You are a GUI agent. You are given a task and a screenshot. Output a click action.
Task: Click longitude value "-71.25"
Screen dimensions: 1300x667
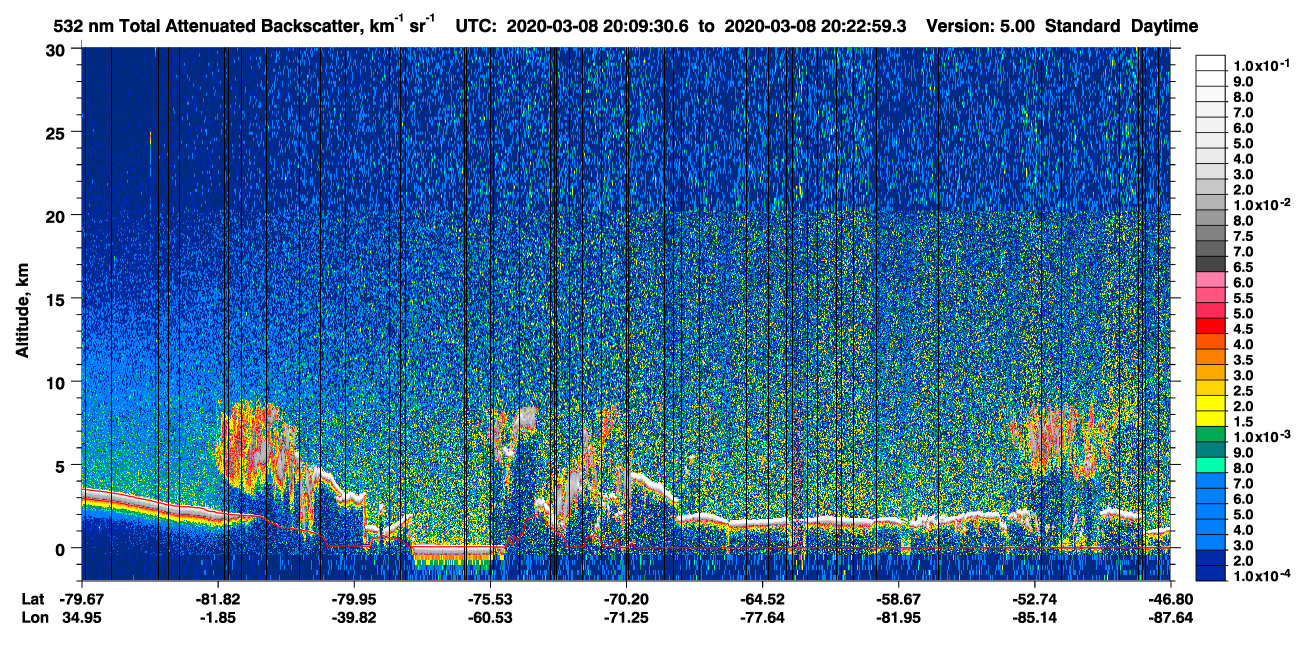[626, 617]
